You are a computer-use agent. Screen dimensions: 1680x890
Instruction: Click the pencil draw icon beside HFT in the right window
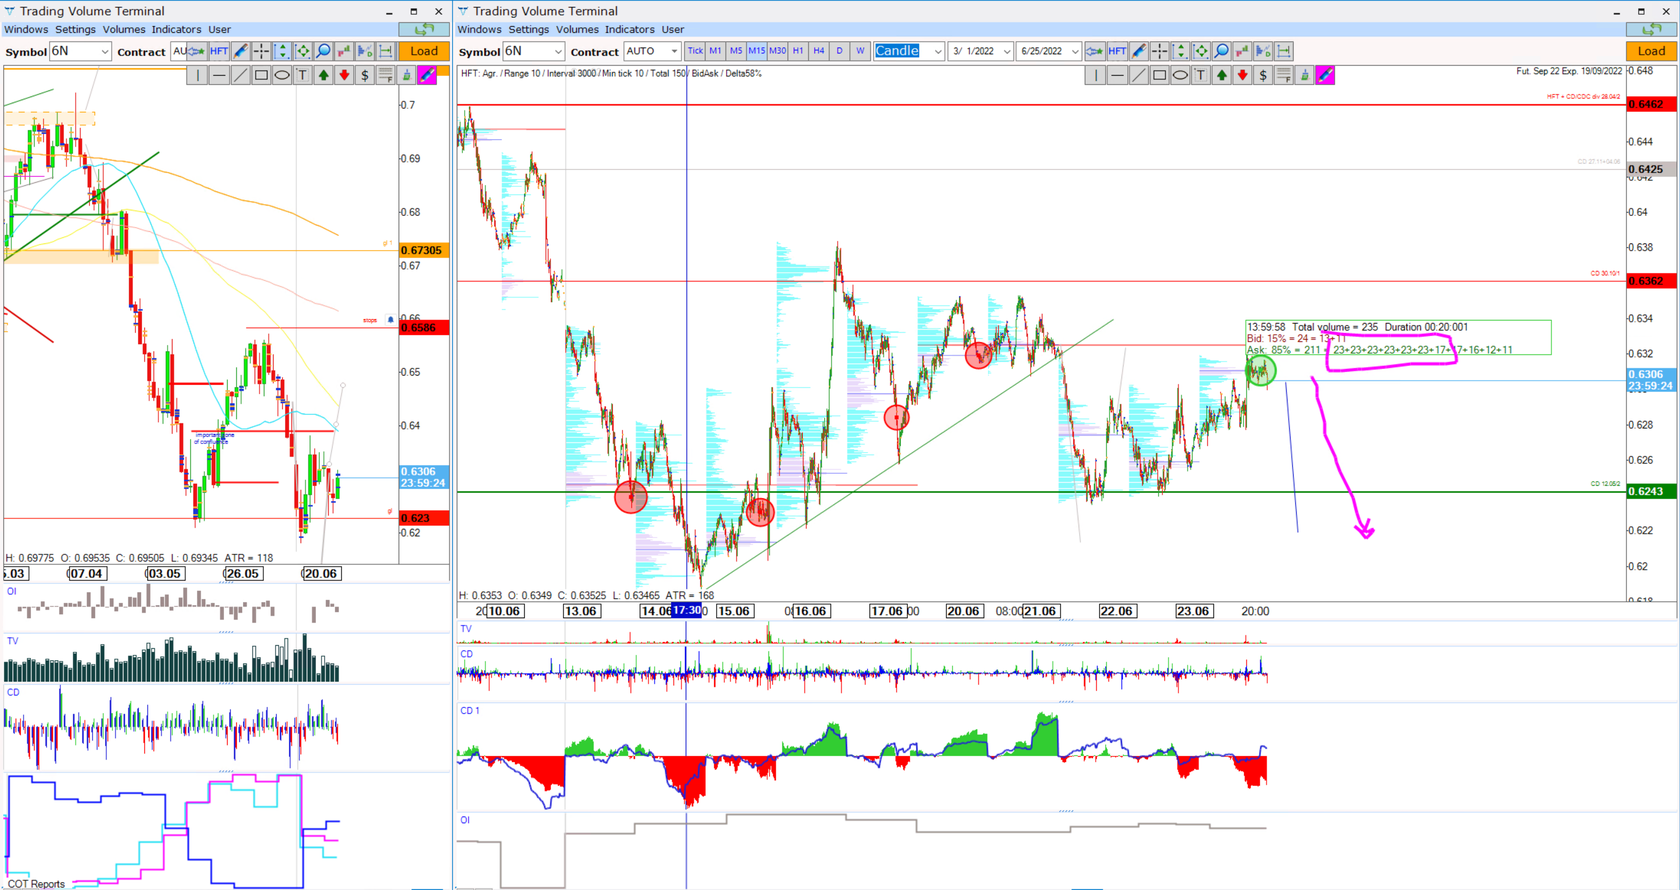click(1139, 51)
